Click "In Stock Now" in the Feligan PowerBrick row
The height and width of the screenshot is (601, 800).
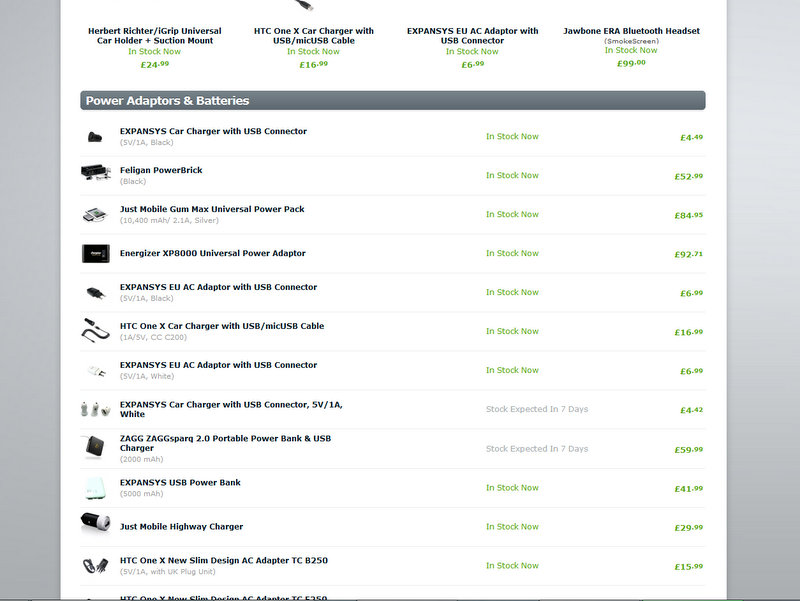(x=512, y=176)
